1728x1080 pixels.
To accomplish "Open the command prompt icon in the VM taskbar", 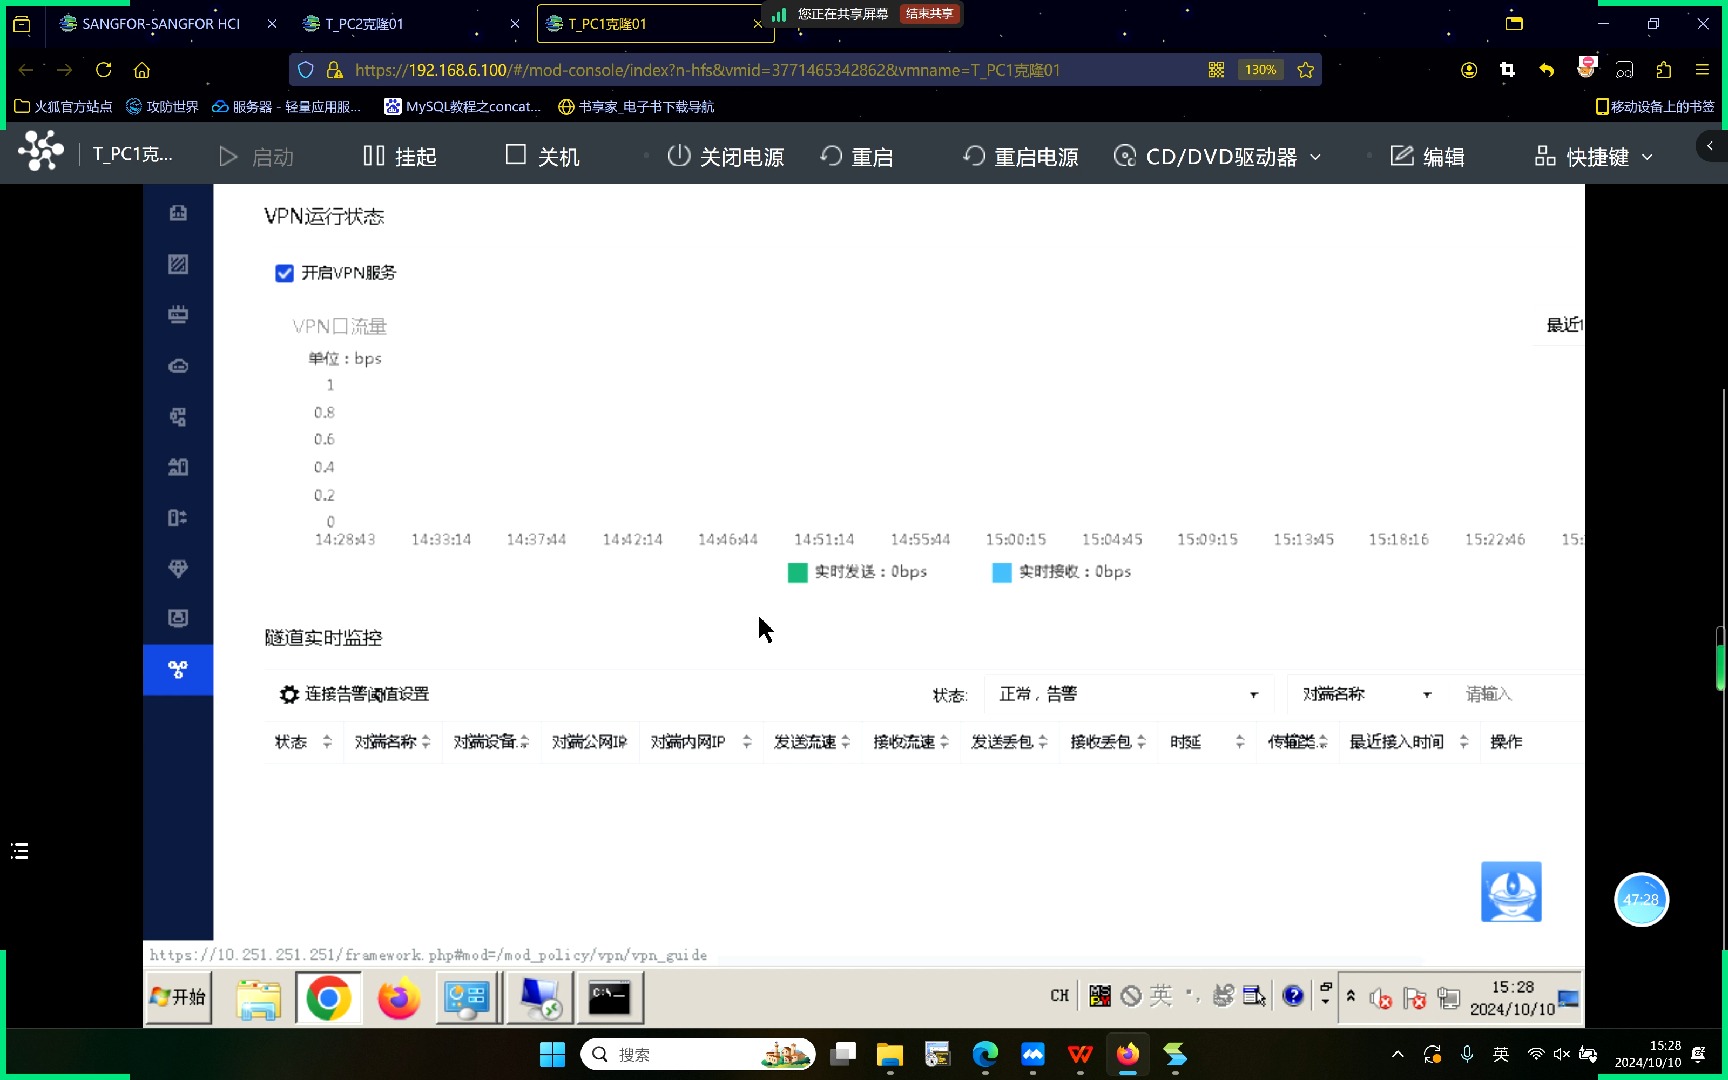I will pyautogui.click(x=609, y=998).
